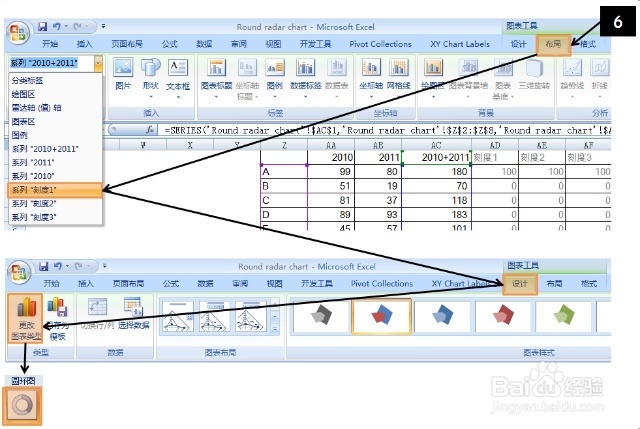This screenshot has width=640, height=429.
Task: Switch to the 设计 tab in lower window
Action: (520, 284)
